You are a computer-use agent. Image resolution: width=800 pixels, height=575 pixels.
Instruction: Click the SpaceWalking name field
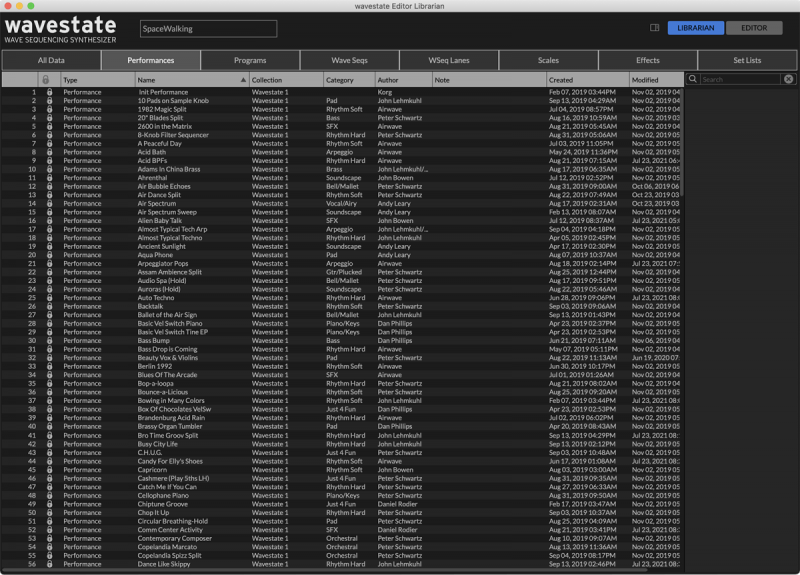click(208, 29)
